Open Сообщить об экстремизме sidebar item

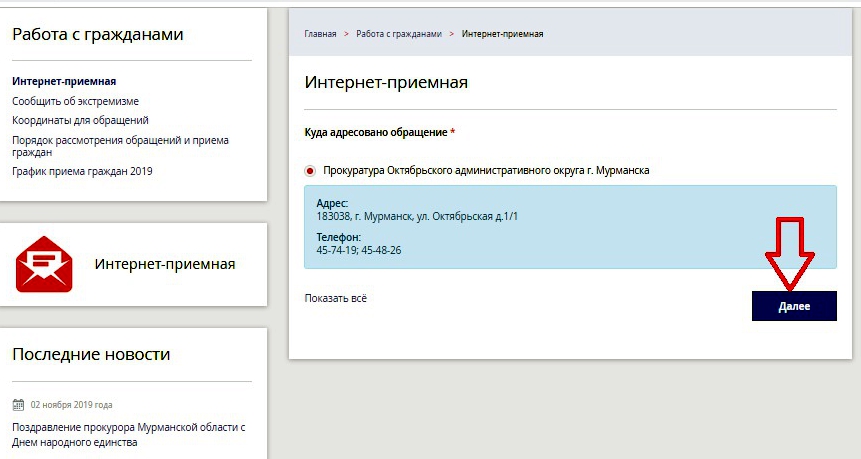(75, 101)
